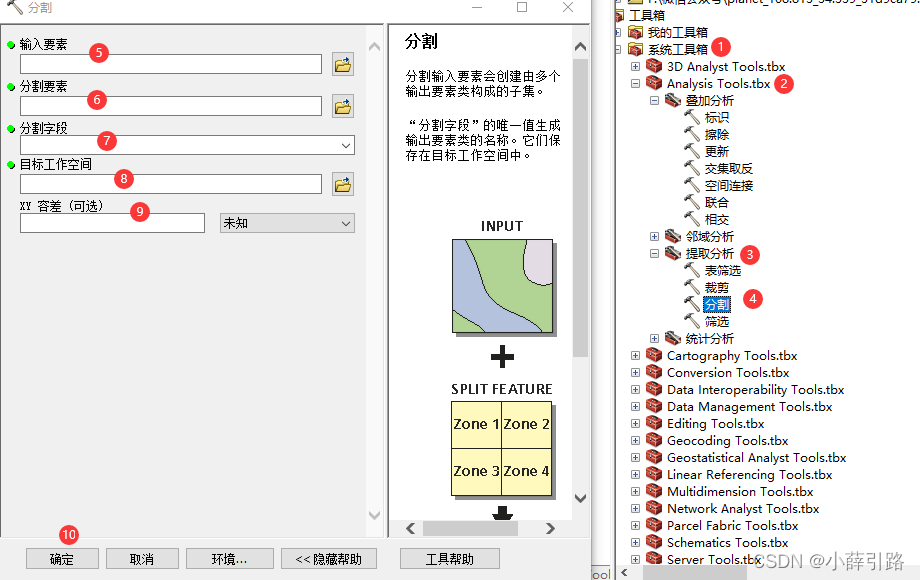Maximize the 分割 dialog window
Viewport: 920px width, 580px height.
coord(522,7)
